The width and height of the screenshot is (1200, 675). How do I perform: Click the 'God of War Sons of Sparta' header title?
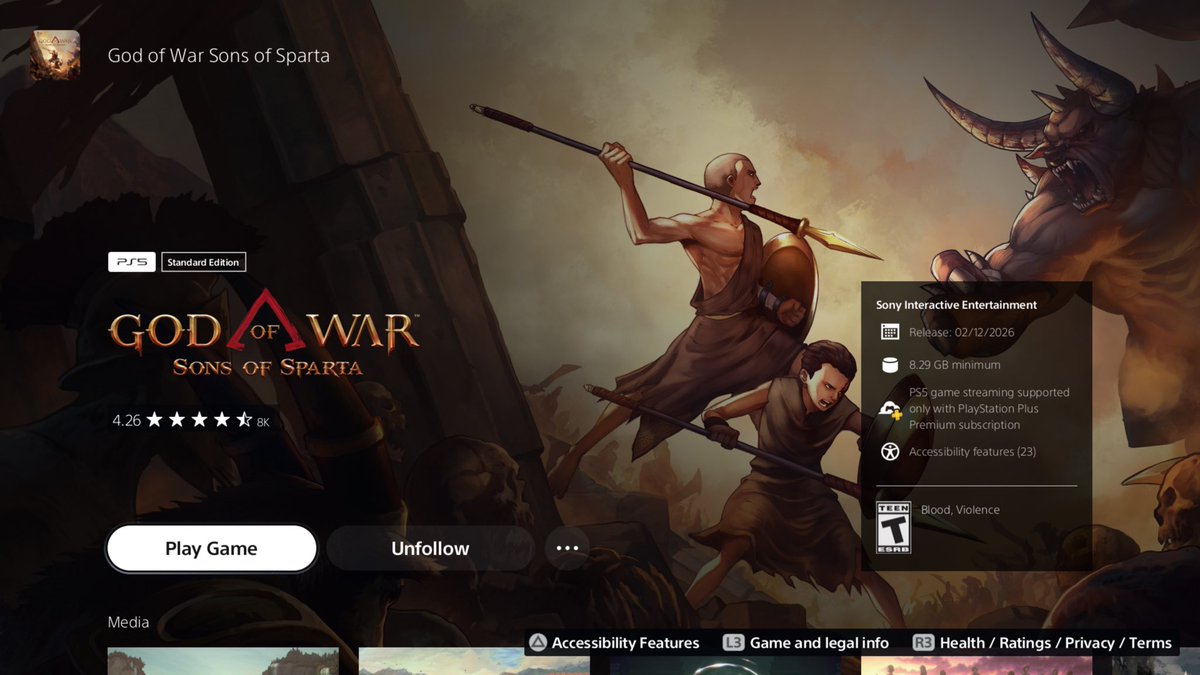(218, 55)
